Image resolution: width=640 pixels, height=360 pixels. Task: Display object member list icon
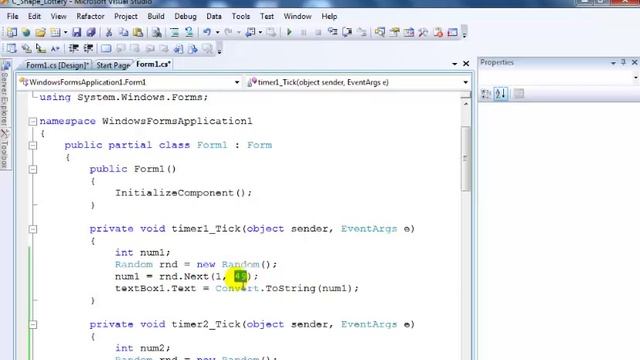11,49
